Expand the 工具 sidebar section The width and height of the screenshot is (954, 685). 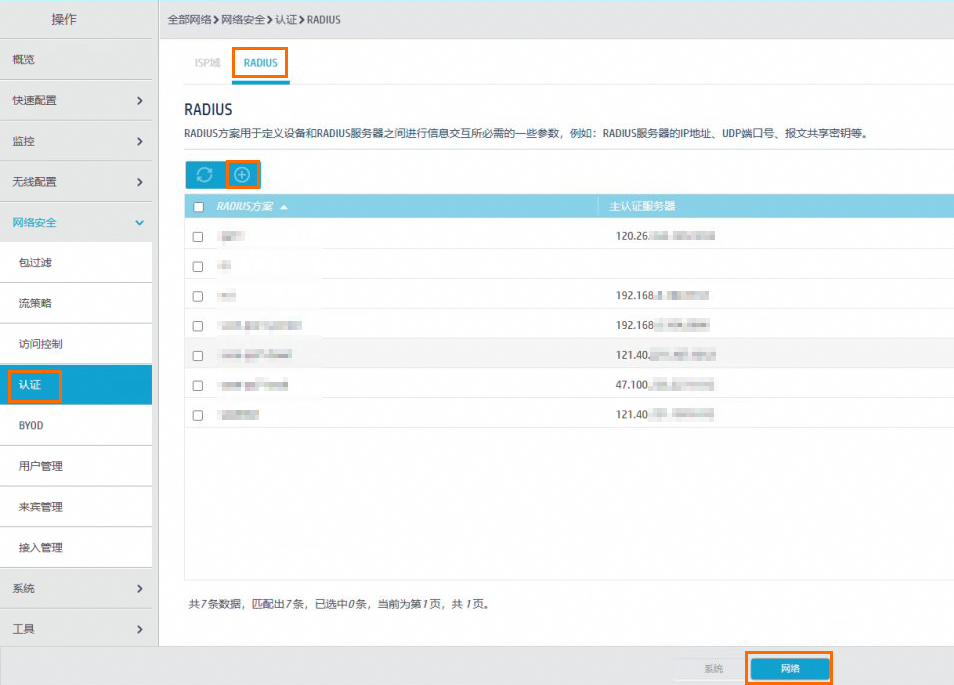[76, 628]
